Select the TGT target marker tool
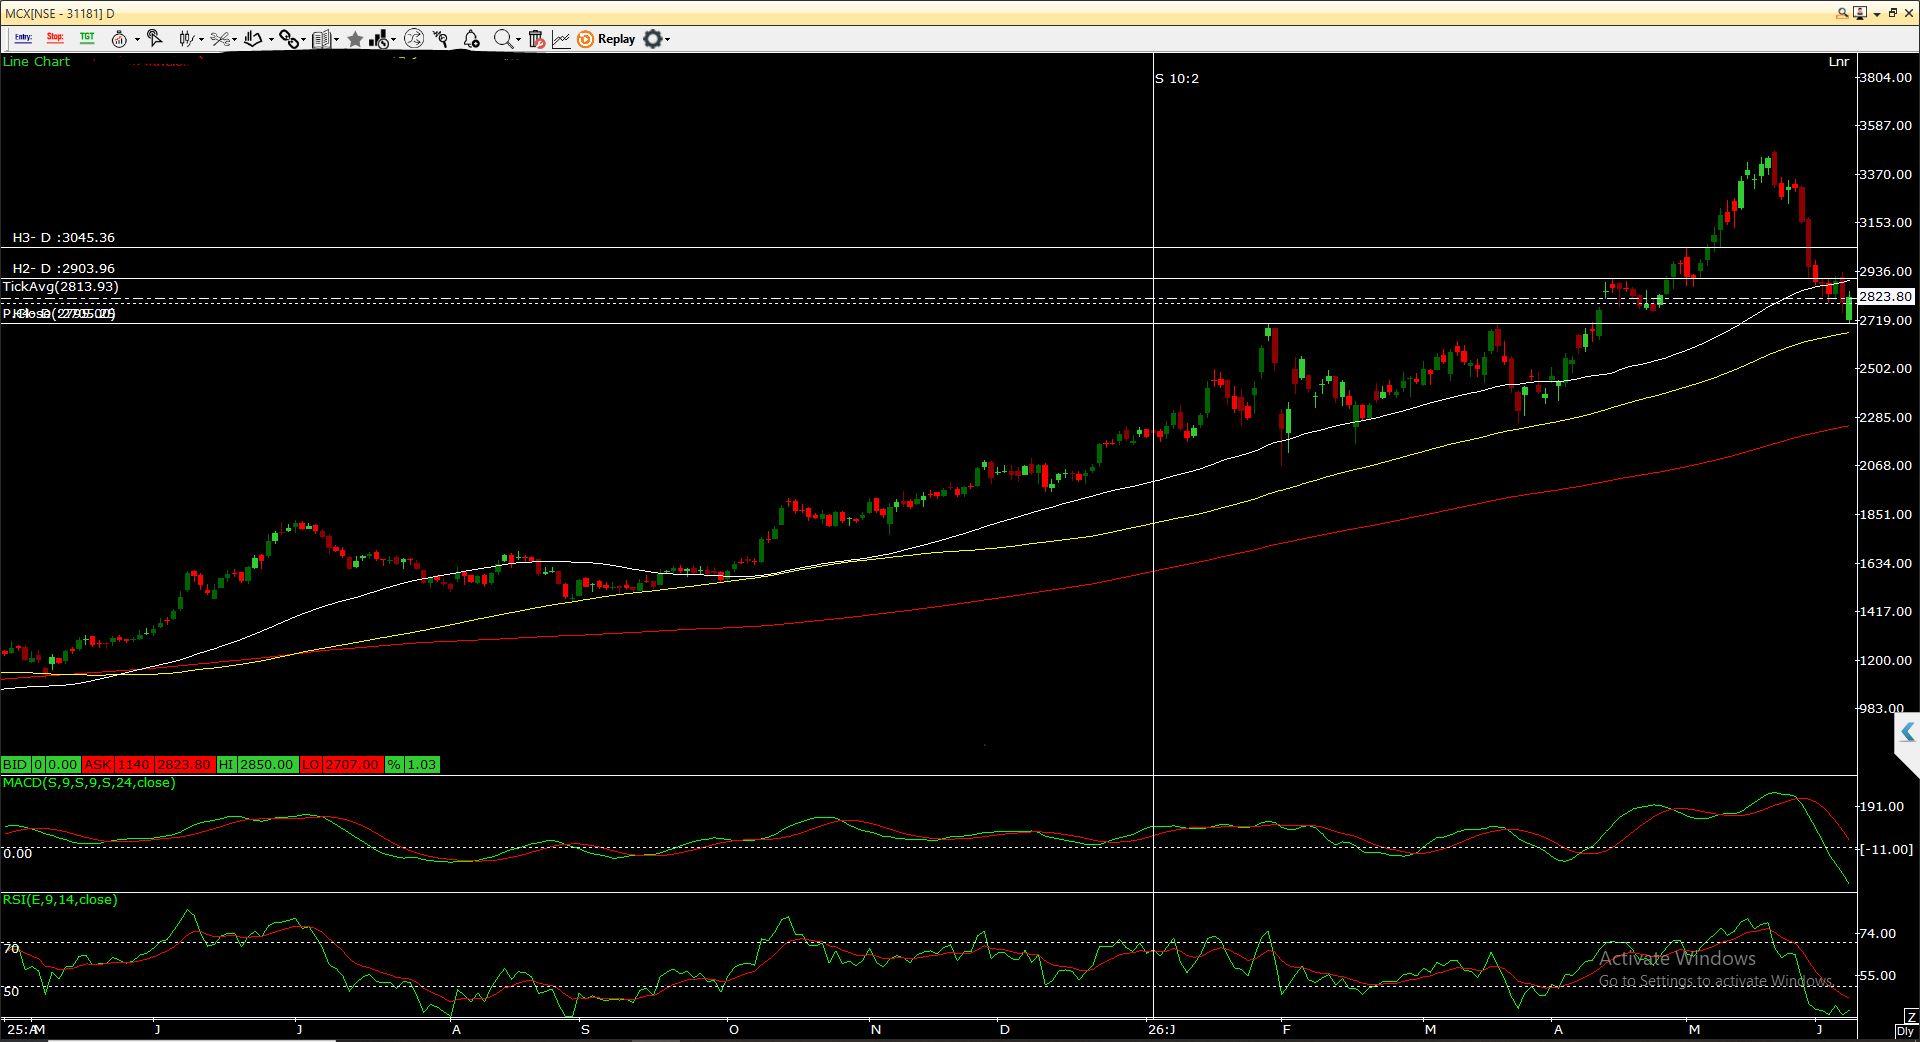This screenshot has width=1920, height=1042. pos(87,38)
